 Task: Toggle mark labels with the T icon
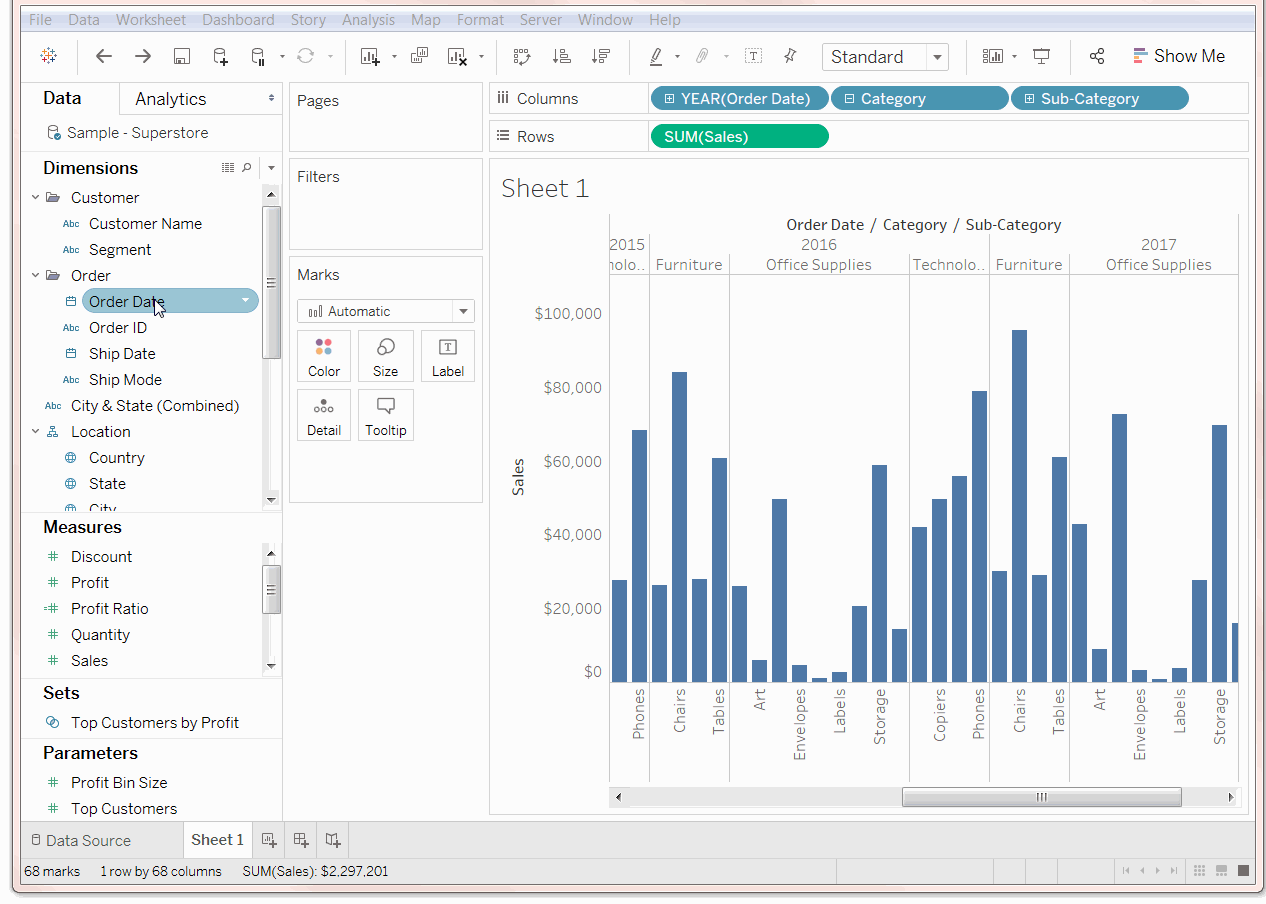coord(754,57)
